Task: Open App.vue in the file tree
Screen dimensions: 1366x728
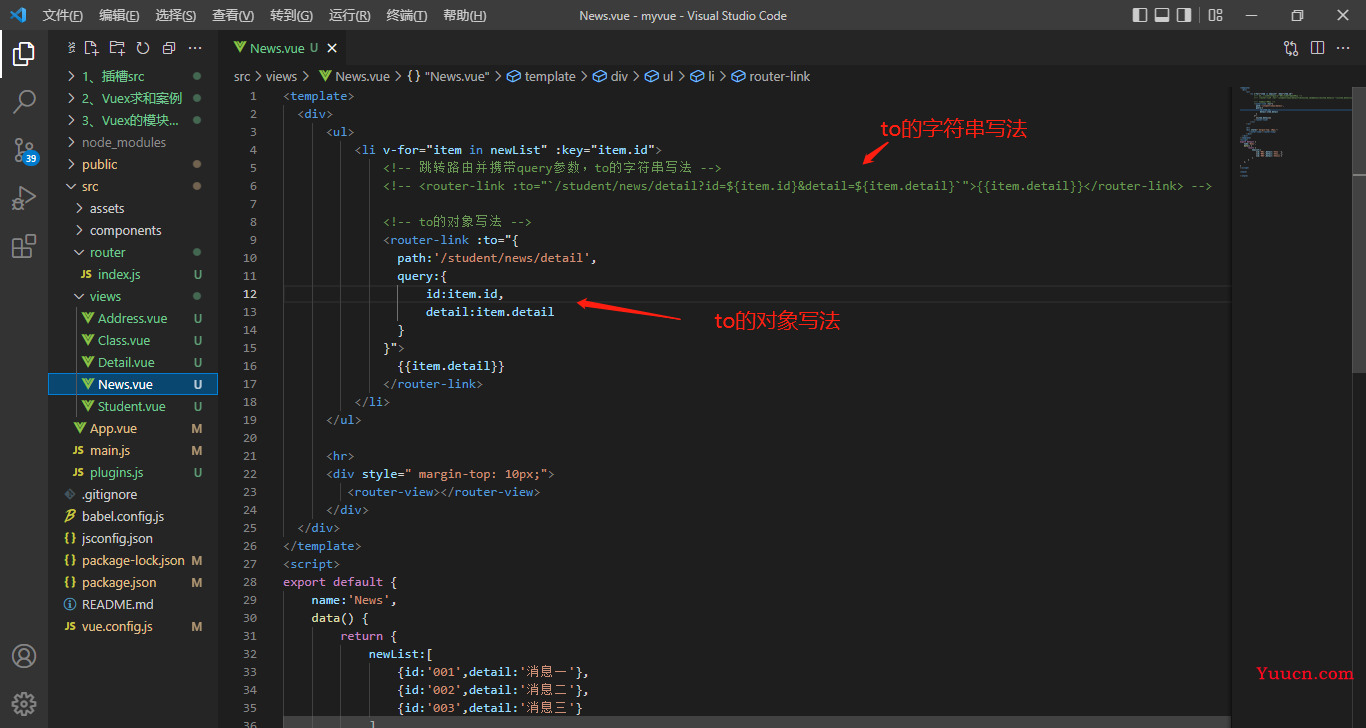Action: (132, 428)
